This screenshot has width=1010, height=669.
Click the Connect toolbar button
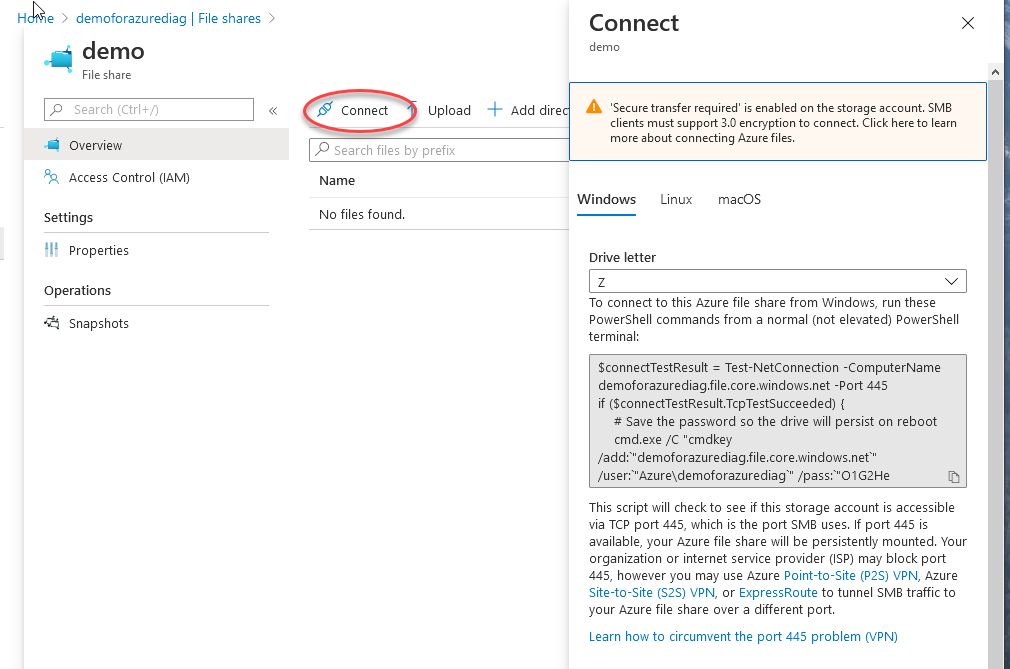pyautogui.click(x=353, y=110)
